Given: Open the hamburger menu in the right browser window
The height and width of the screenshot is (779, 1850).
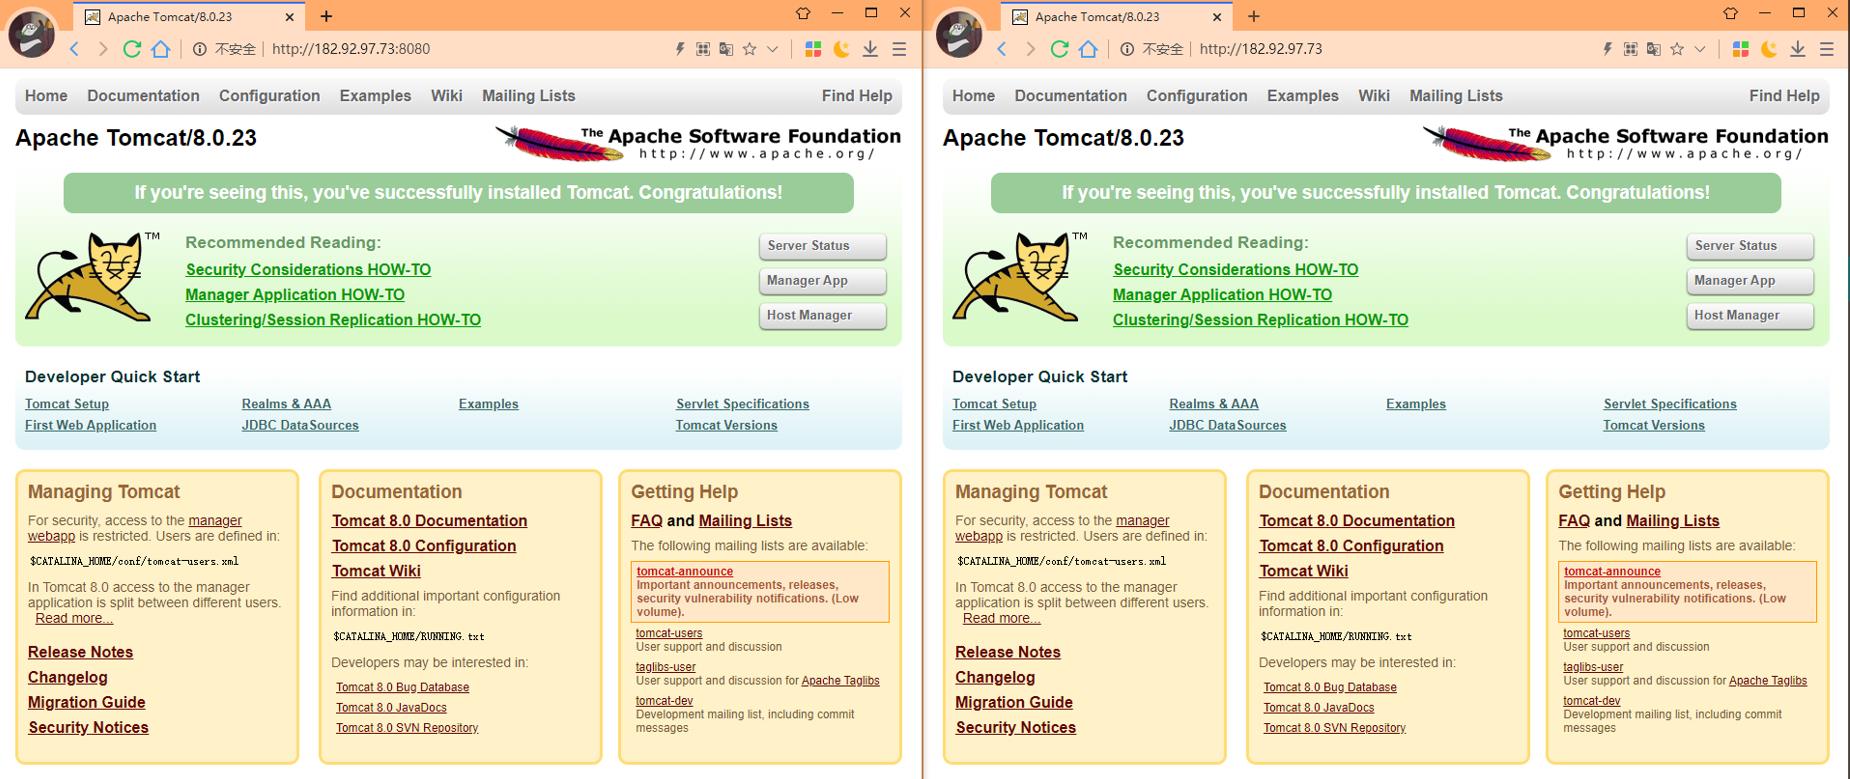Looking at the screenshot, I should tap(1827, 49).
